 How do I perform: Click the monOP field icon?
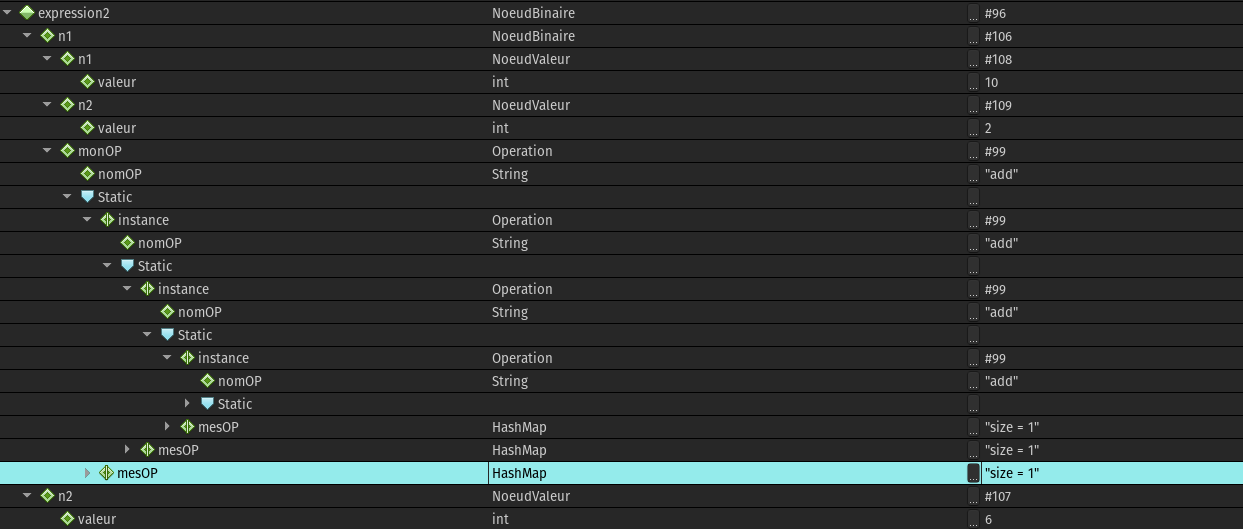(x=67, y=151)
